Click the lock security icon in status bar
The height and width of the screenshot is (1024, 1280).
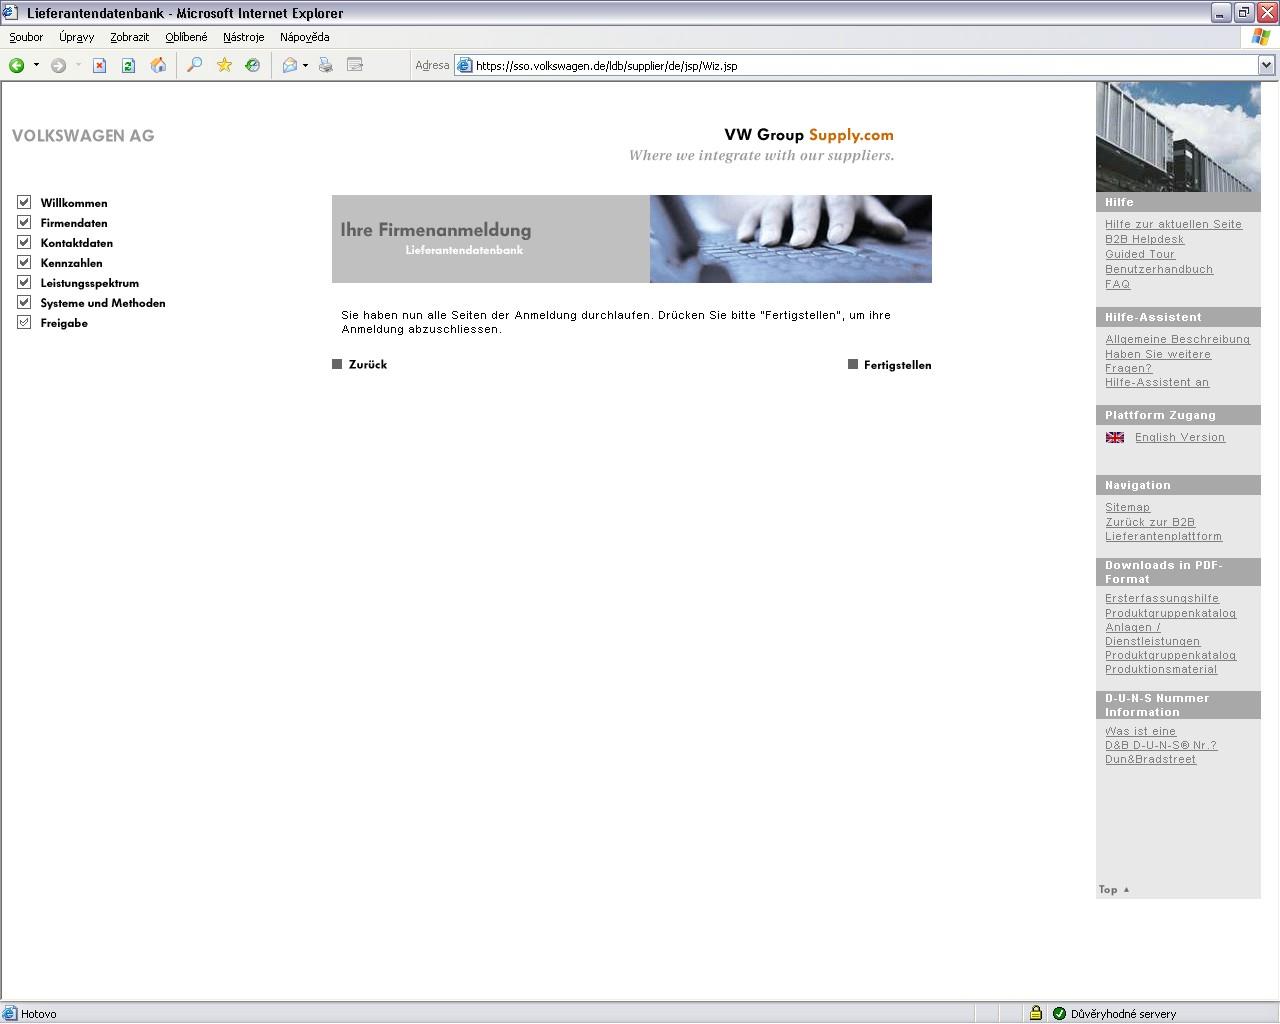(1036, 1013)
